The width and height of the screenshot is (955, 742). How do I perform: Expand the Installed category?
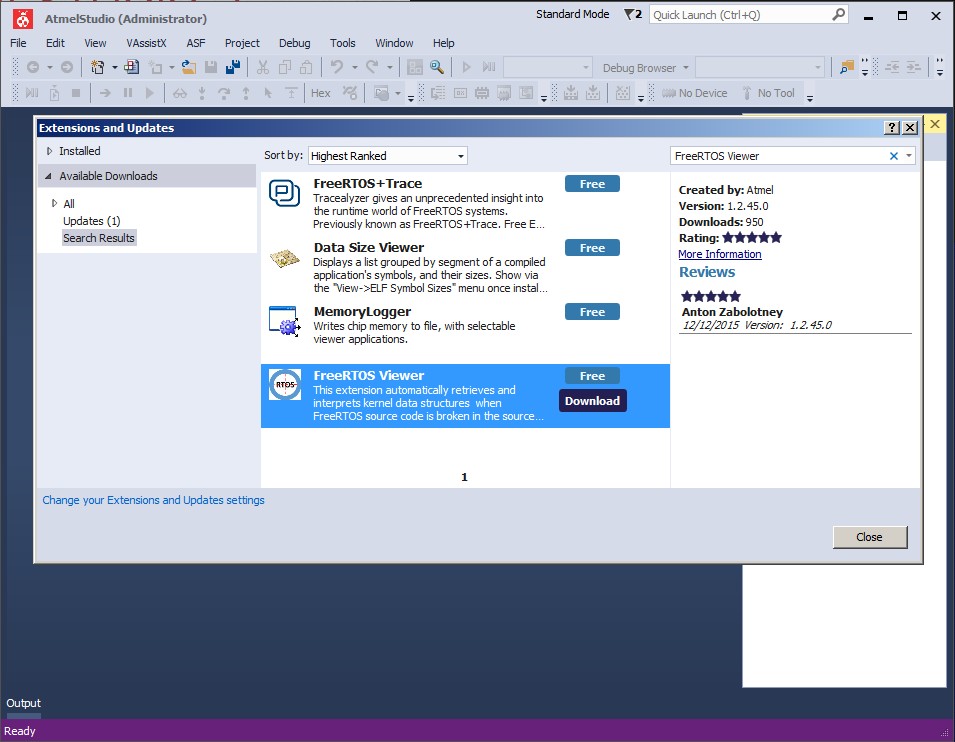(49, 151)
